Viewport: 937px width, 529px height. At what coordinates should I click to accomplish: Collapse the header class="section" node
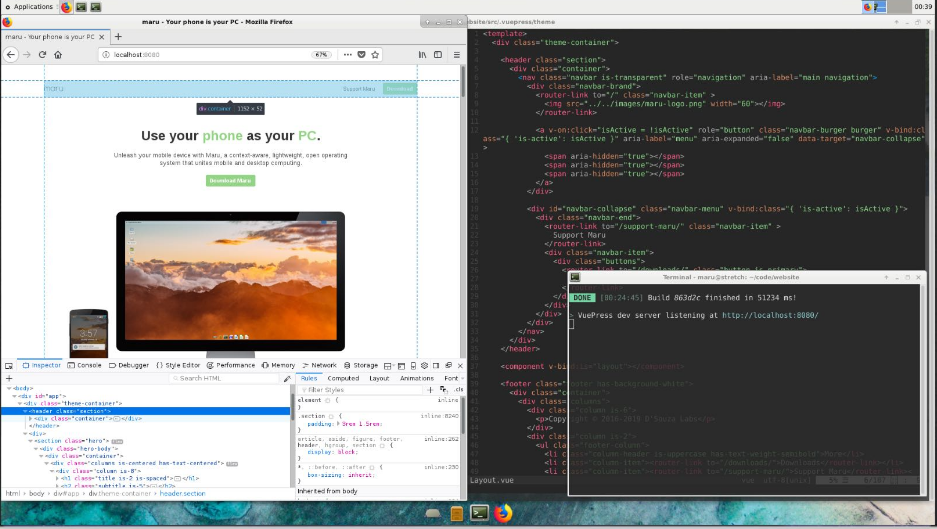tap(26, 411)
